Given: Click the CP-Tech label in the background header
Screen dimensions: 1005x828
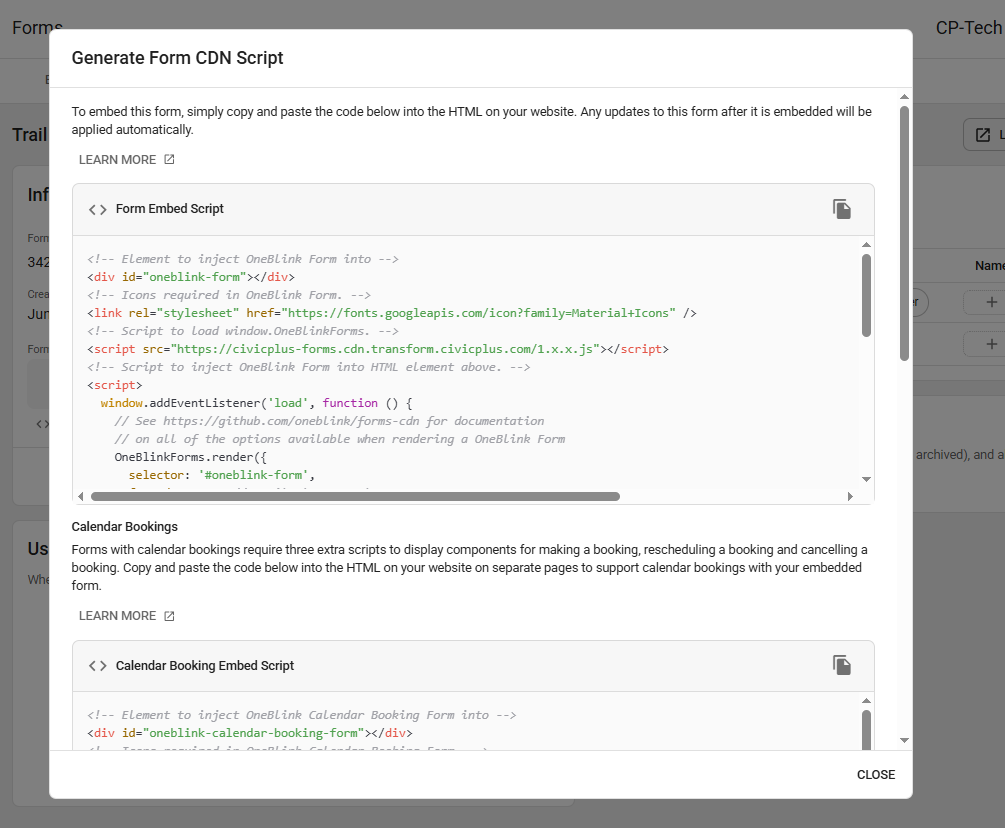Looking at the screenshot, I should click(968, 28).
